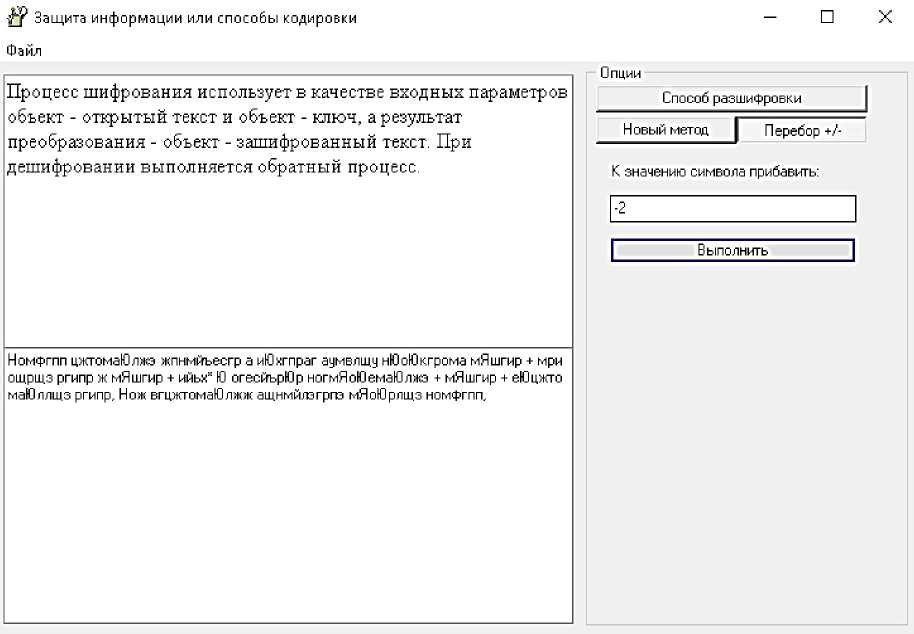Click the Выполнить button

733,250
